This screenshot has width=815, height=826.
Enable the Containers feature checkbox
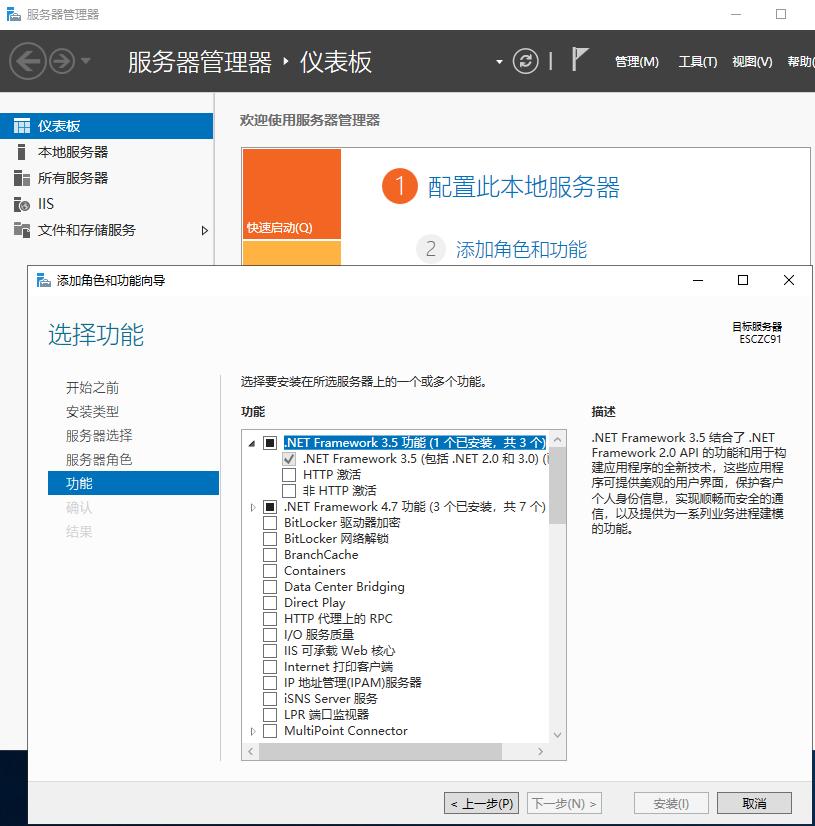point(268,571)
